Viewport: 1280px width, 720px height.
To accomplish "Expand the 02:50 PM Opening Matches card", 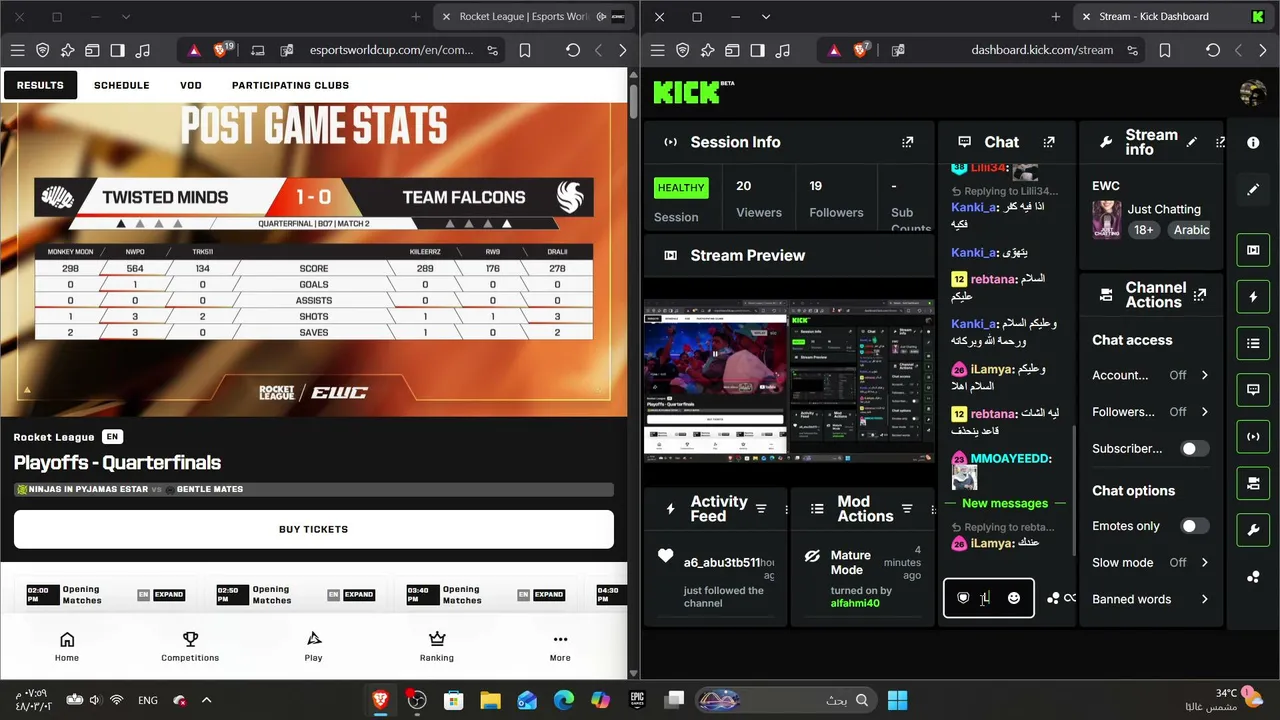I will 359,595.
